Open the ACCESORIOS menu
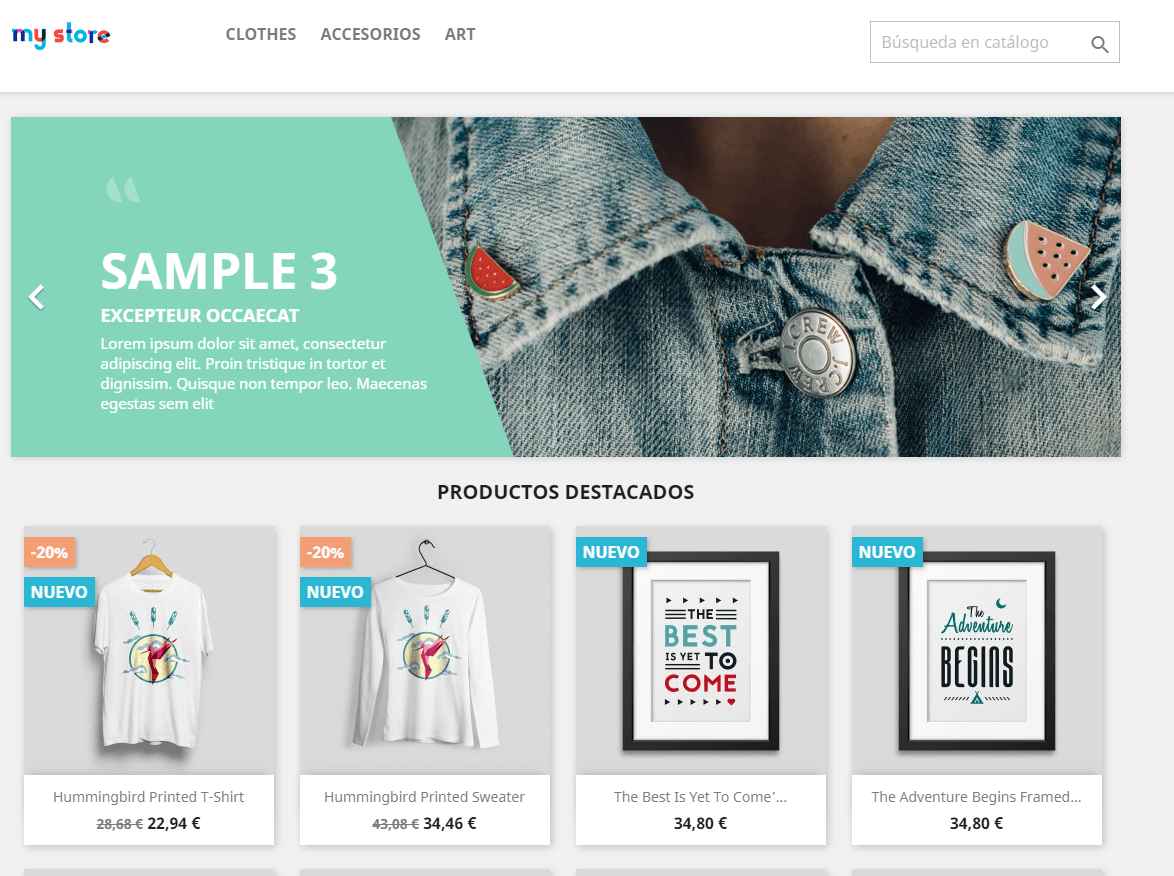This screenshot has height=876, width=1174. tap(370, 34)
